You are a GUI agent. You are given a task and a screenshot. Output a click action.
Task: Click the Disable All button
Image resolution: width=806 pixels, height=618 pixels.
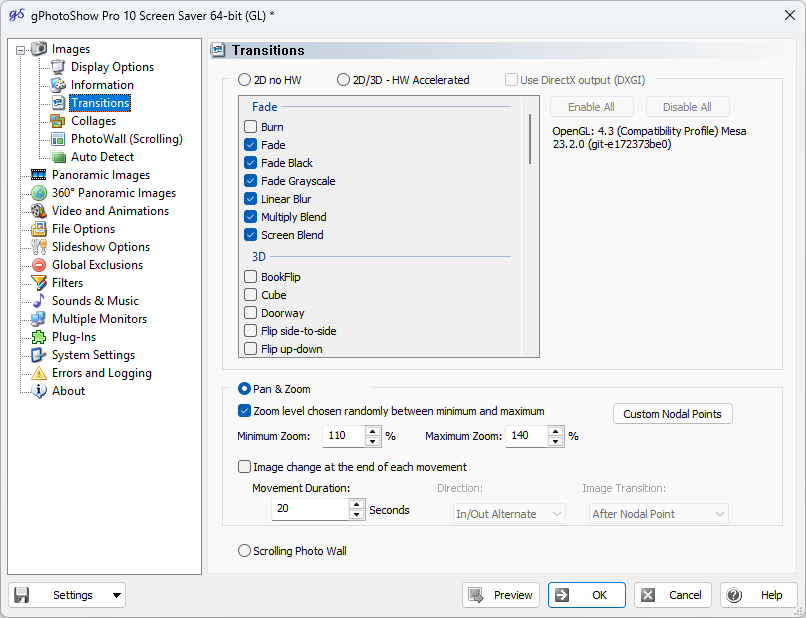pos(687,106)
